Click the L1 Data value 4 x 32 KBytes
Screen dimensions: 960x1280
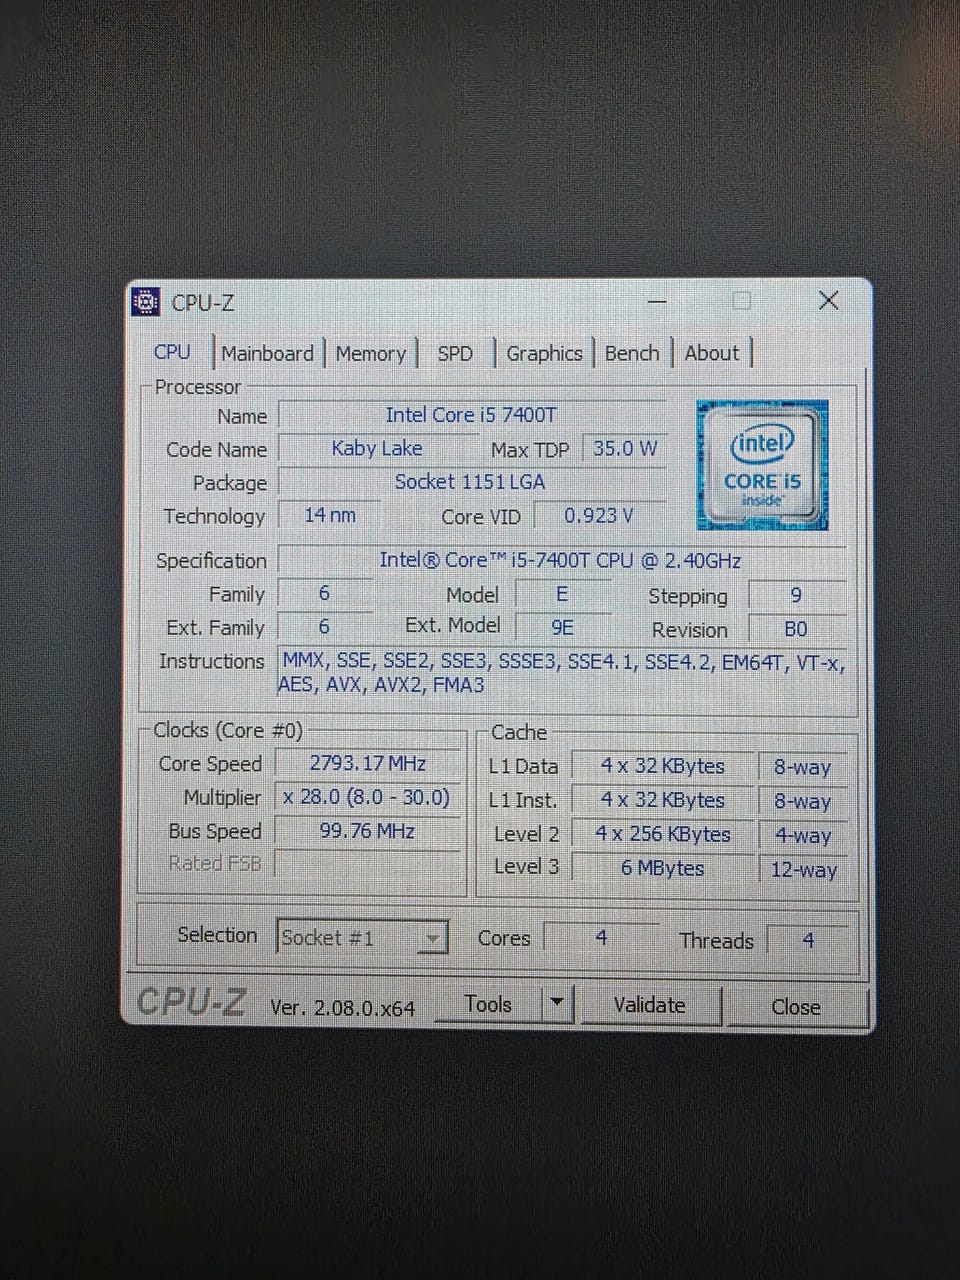pyautogui.click(x=662, y=766)
